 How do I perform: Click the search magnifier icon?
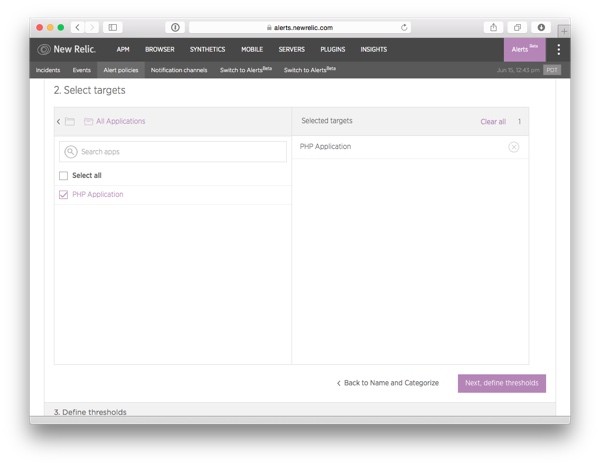71,152
